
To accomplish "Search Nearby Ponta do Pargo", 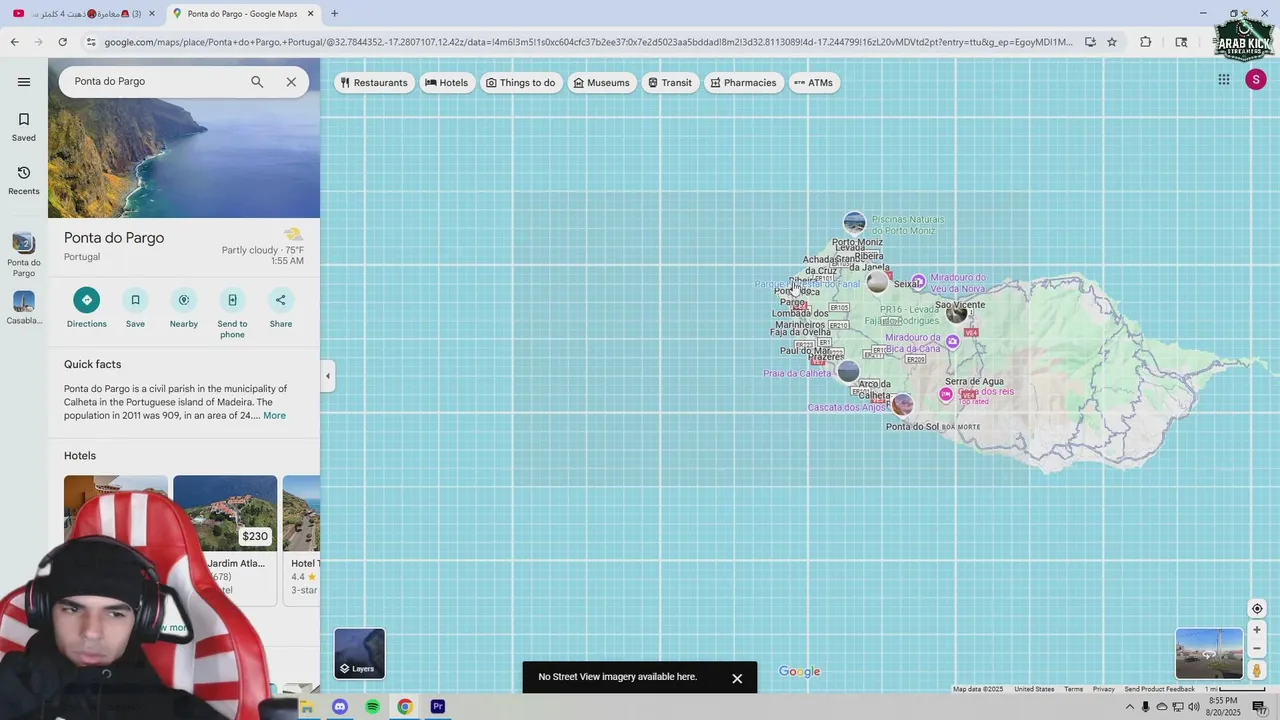I will point(184,308).
